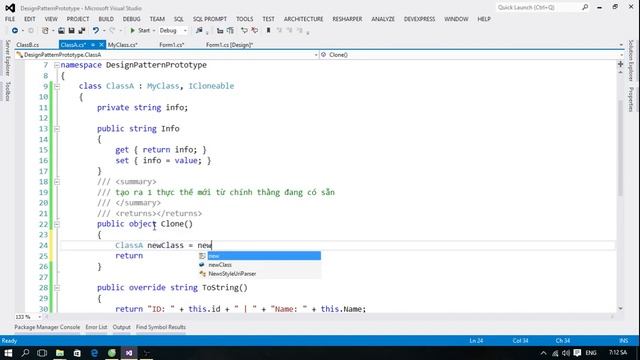
Task: Click the taskbar search magnifier icon
Action: point(25,353)
